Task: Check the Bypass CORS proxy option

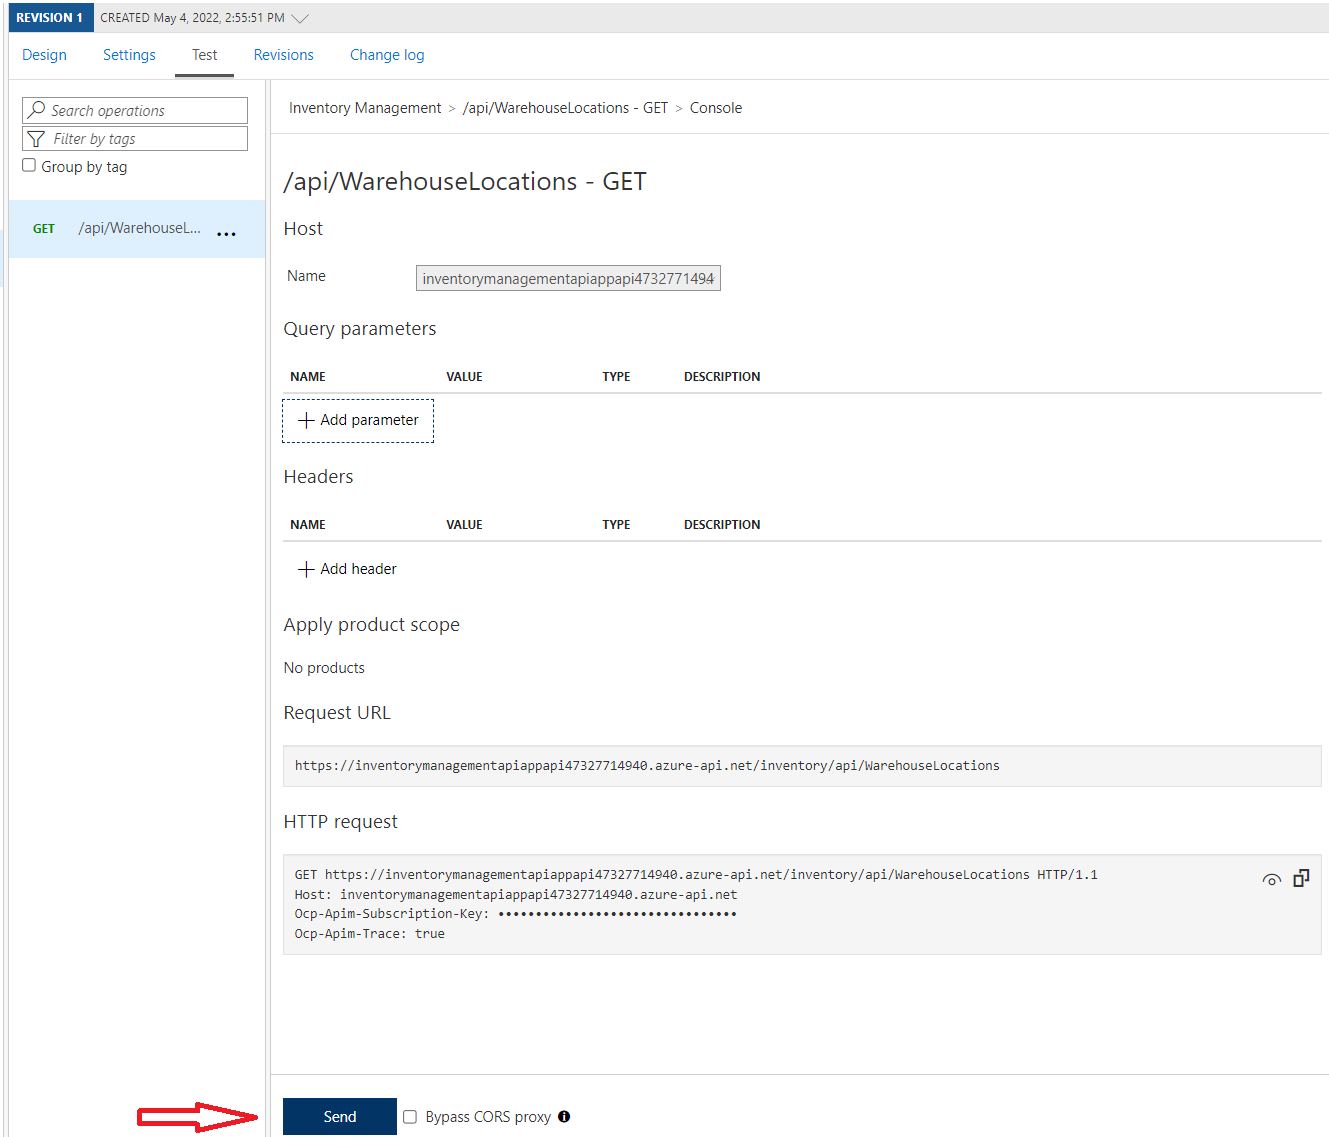Action: tap(410, 1116)
